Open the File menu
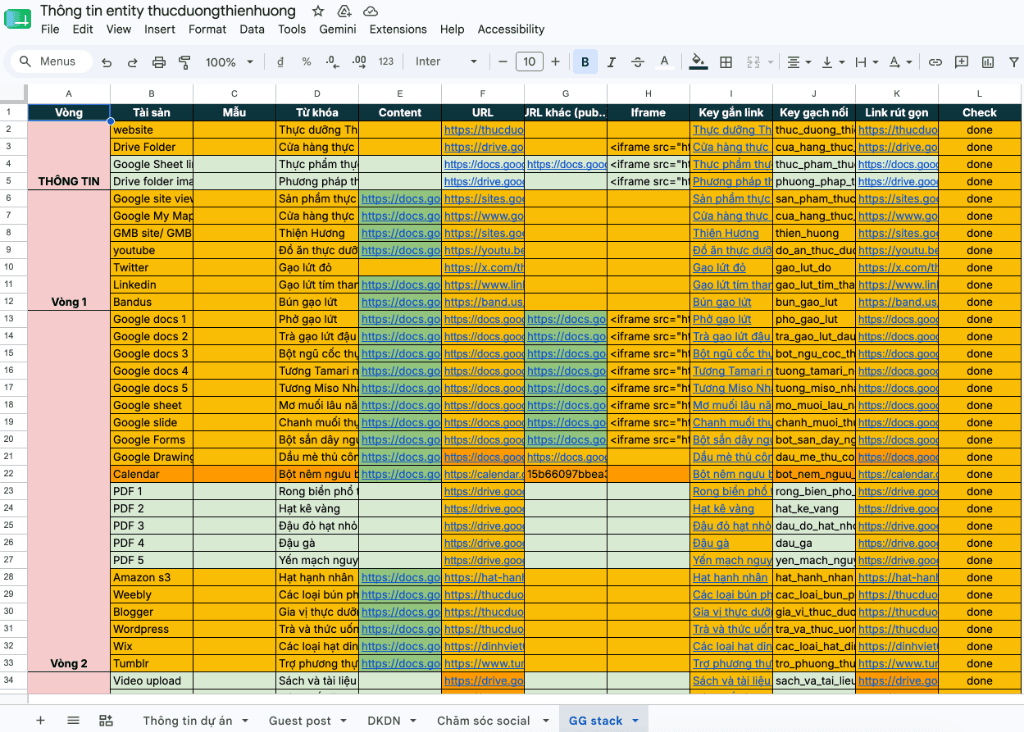The height and width of the screenshot is (732, 1024). pos(50,29)
